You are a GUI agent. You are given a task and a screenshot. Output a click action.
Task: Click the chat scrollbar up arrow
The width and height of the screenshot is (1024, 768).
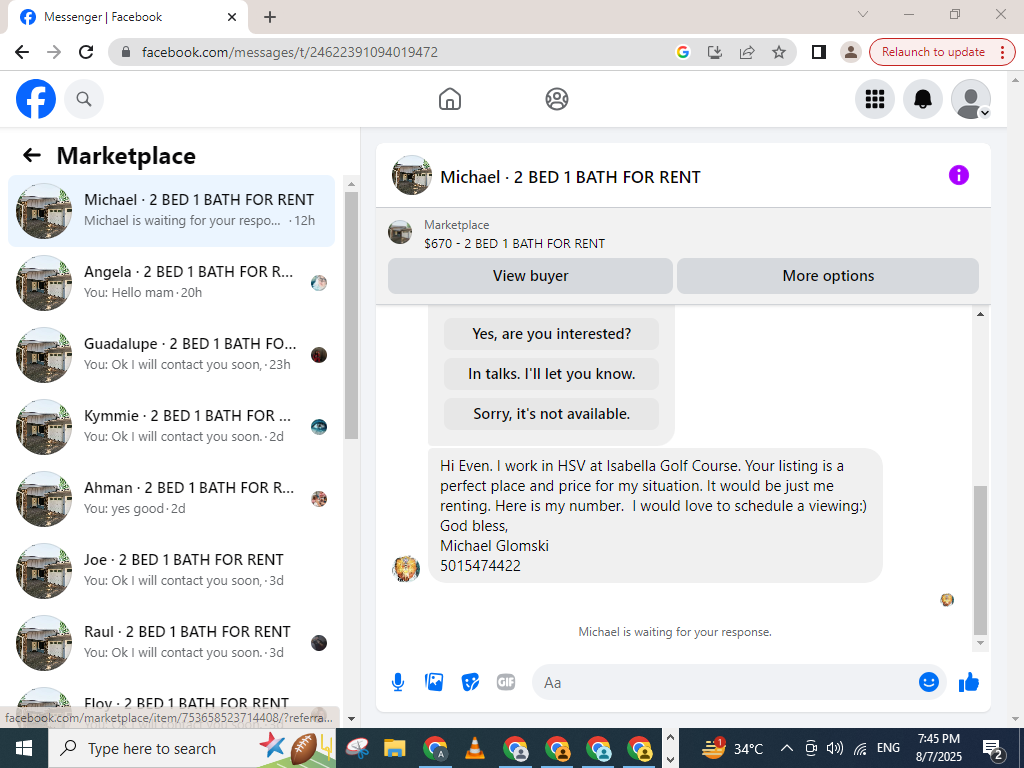point(980,314)
